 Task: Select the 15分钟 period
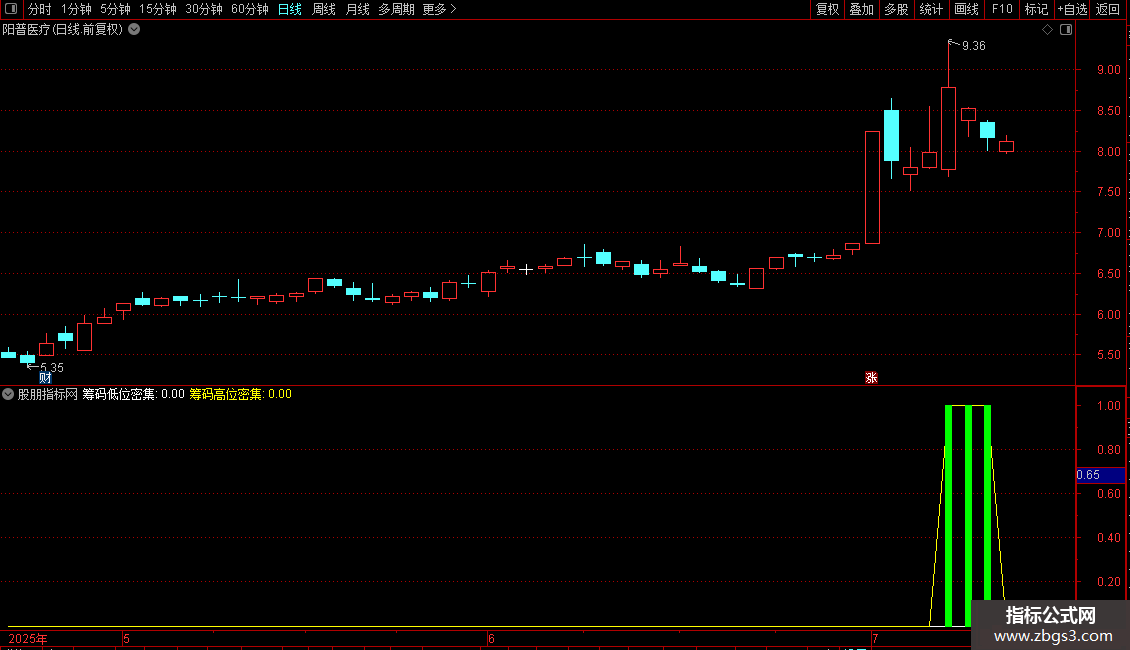[158, 9]
